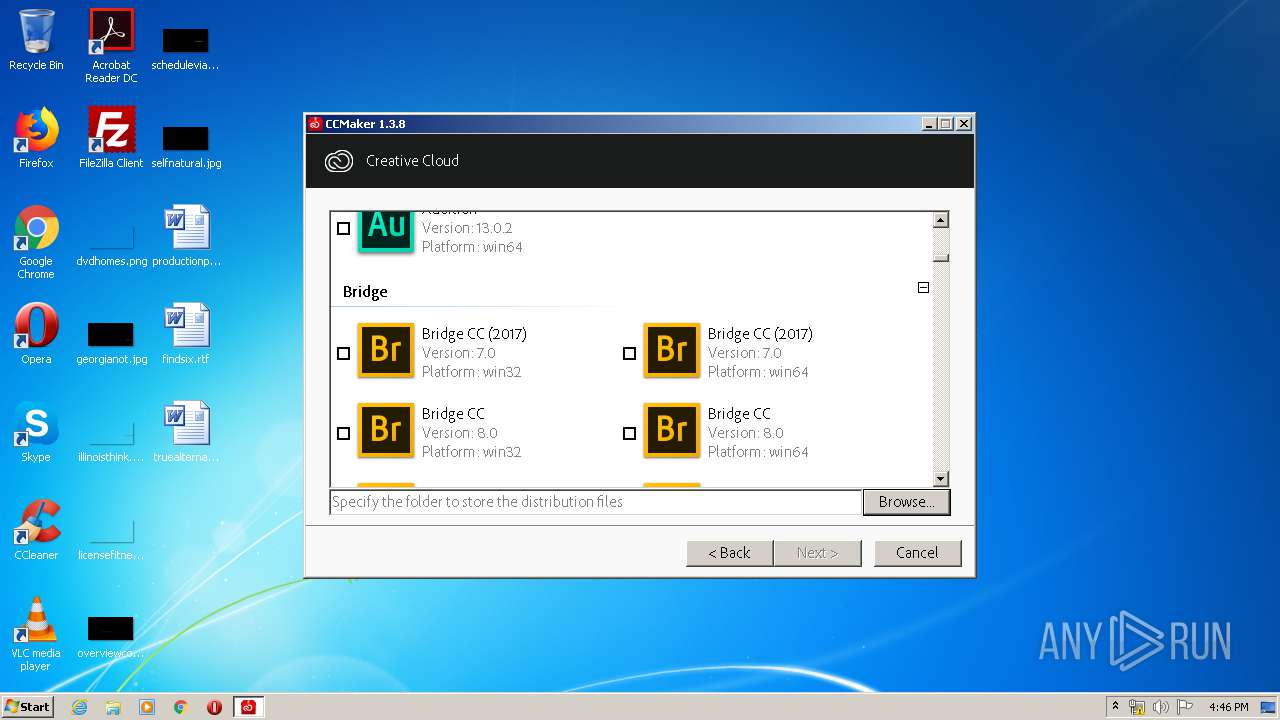Viewport: 1280px width, 720px height.
Task: Open Acrobat Reader DC desktop shortcut
Action: [111, 46]
